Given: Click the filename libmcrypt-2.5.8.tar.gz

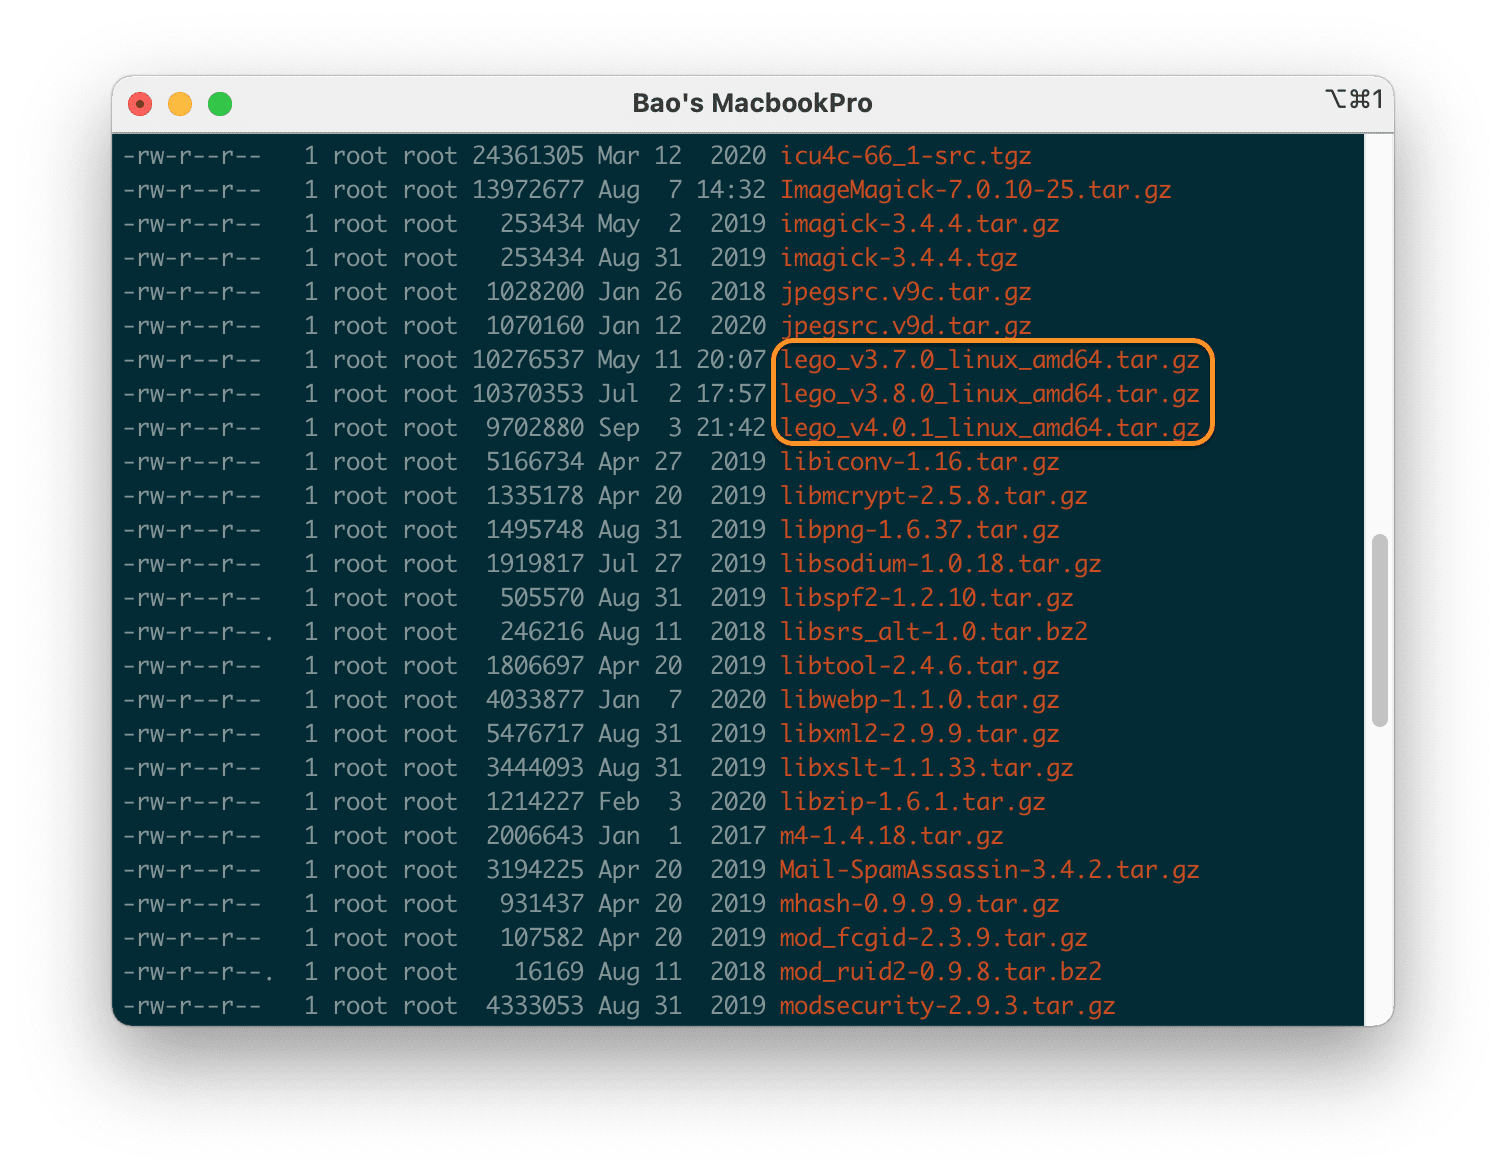Looking at the screenshot, I should [x=933, y=497].
